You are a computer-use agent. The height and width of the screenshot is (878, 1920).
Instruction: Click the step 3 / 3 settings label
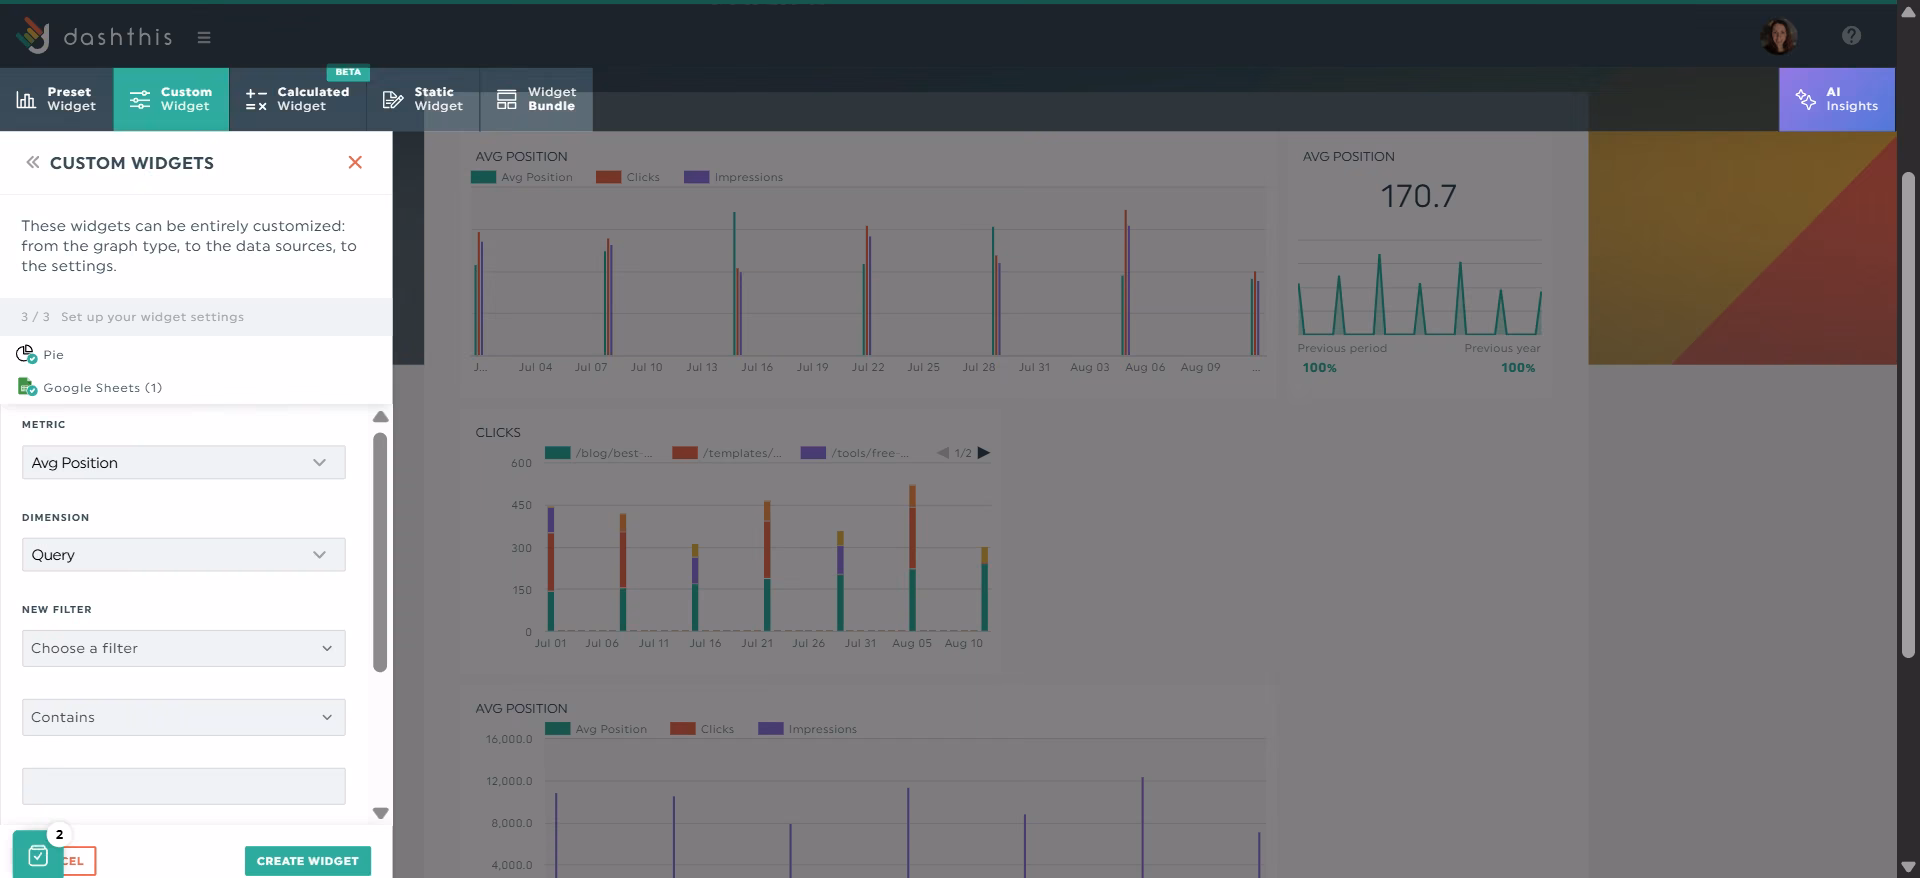point(132,317)
